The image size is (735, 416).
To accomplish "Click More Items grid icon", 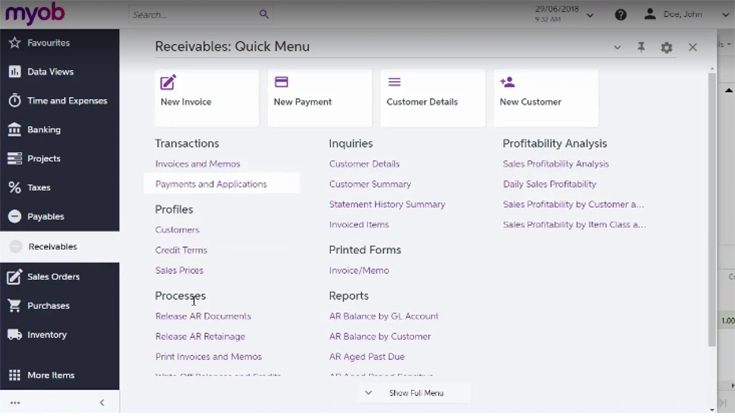I will [15, 375].
